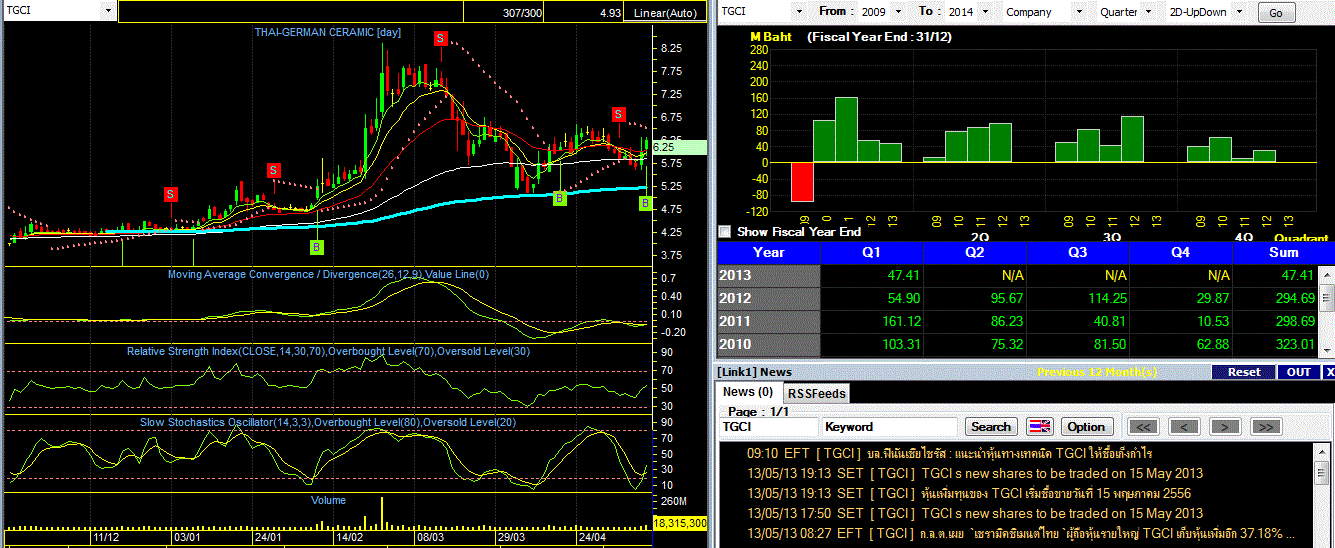The height and width of the screenshot is (548, 1335).
Task: Select the 2013 year row label
Action: [768, 275]
